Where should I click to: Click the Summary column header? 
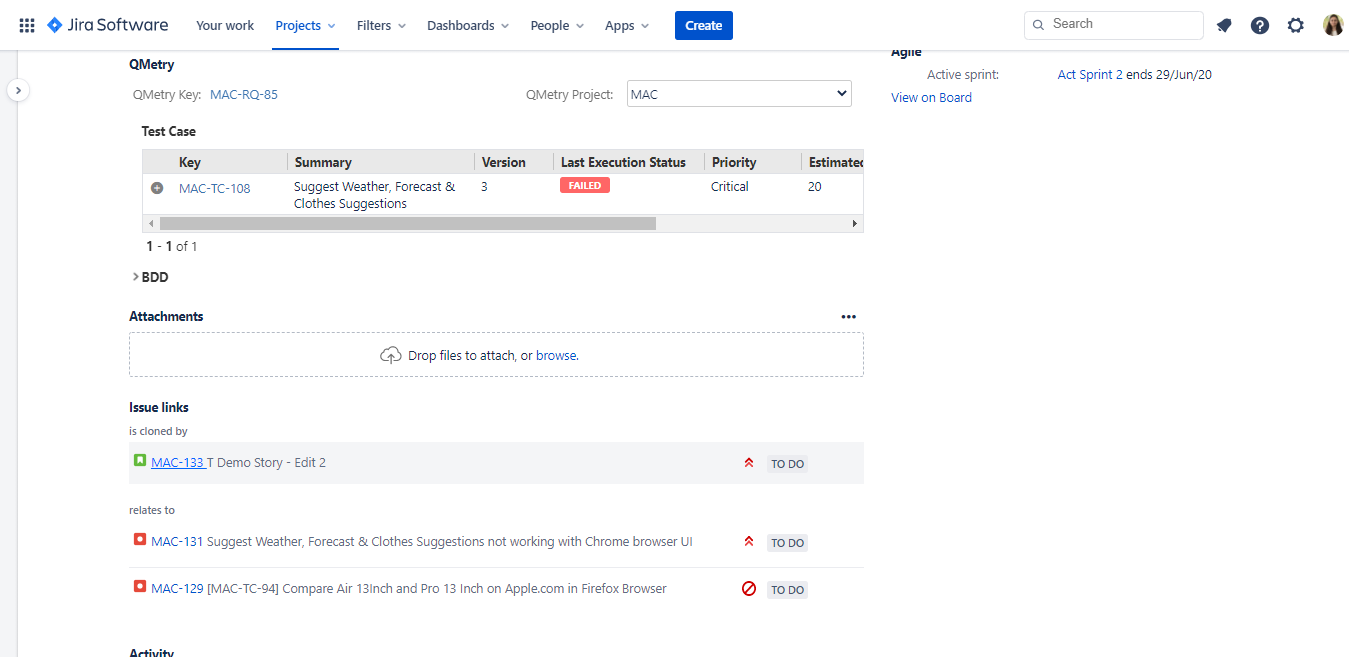323,162
